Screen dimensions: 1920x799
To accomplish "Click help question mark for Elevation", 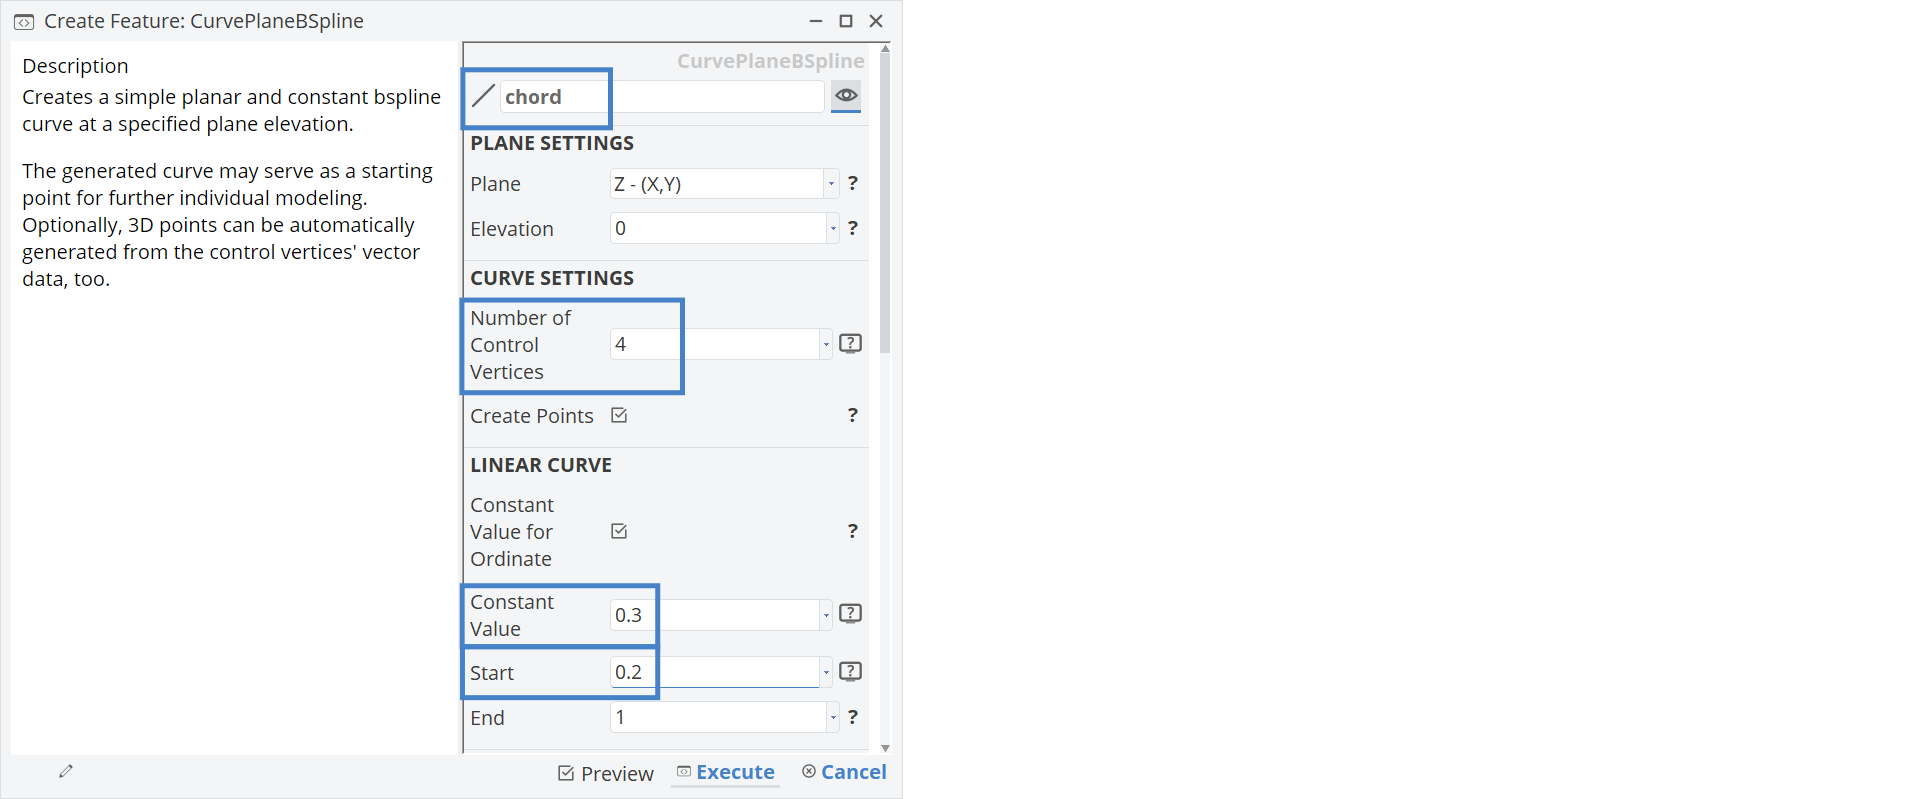I will (852, 228).
